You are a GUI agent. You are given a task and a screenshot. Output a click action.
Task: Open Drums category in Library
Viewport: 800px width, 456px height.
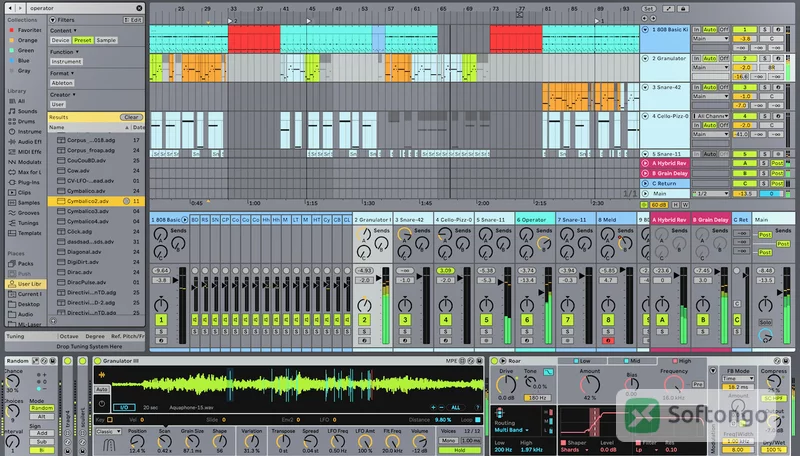(27, 121)
